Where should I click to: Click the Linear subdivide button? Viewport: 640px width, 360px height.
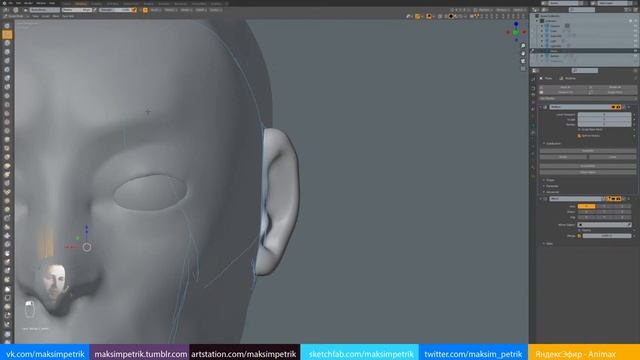(x=612, y=157)
